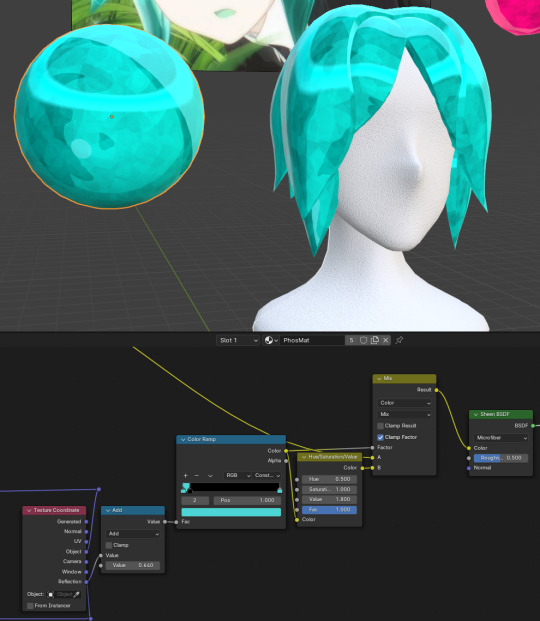Screen dimensions: 540x621
Task: Add a color stop with plus in Color Ramp
Action: pyautogui.click(x=185, y=475)
